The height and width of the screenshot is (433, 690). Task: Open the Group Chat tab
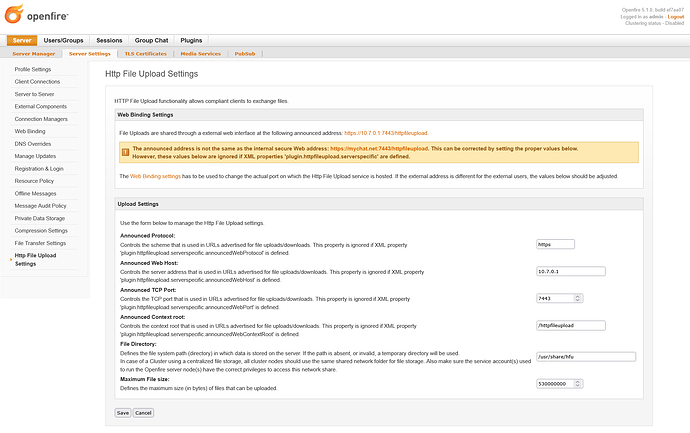tap(151, 40)
